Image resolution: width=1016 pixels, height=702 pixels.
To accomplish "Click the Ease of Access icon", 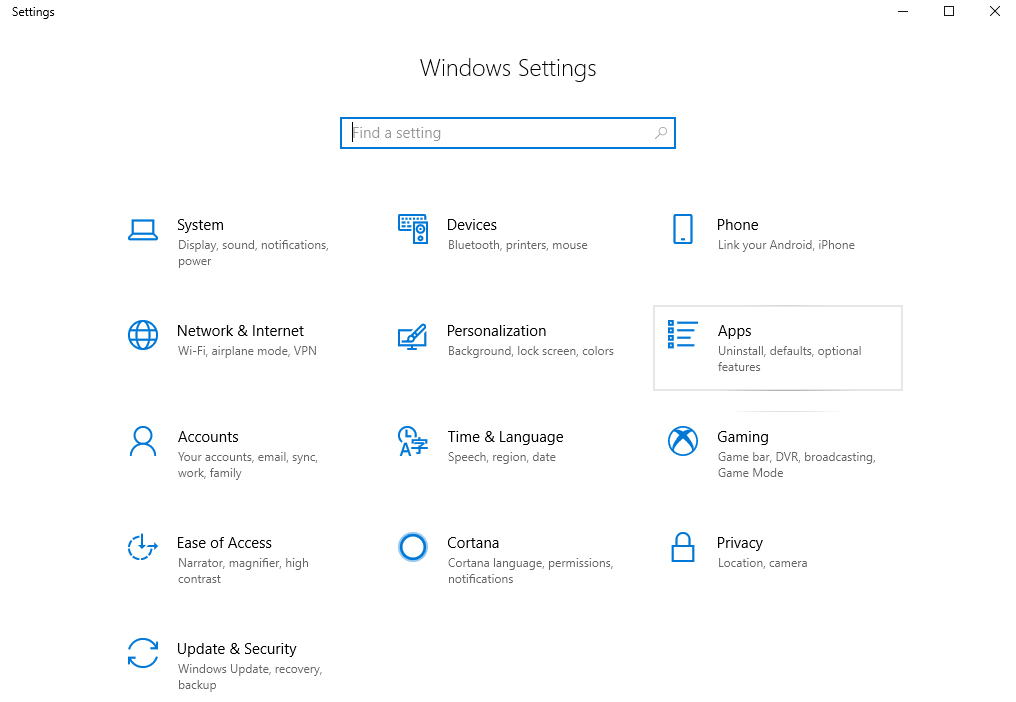I will 143,547.
